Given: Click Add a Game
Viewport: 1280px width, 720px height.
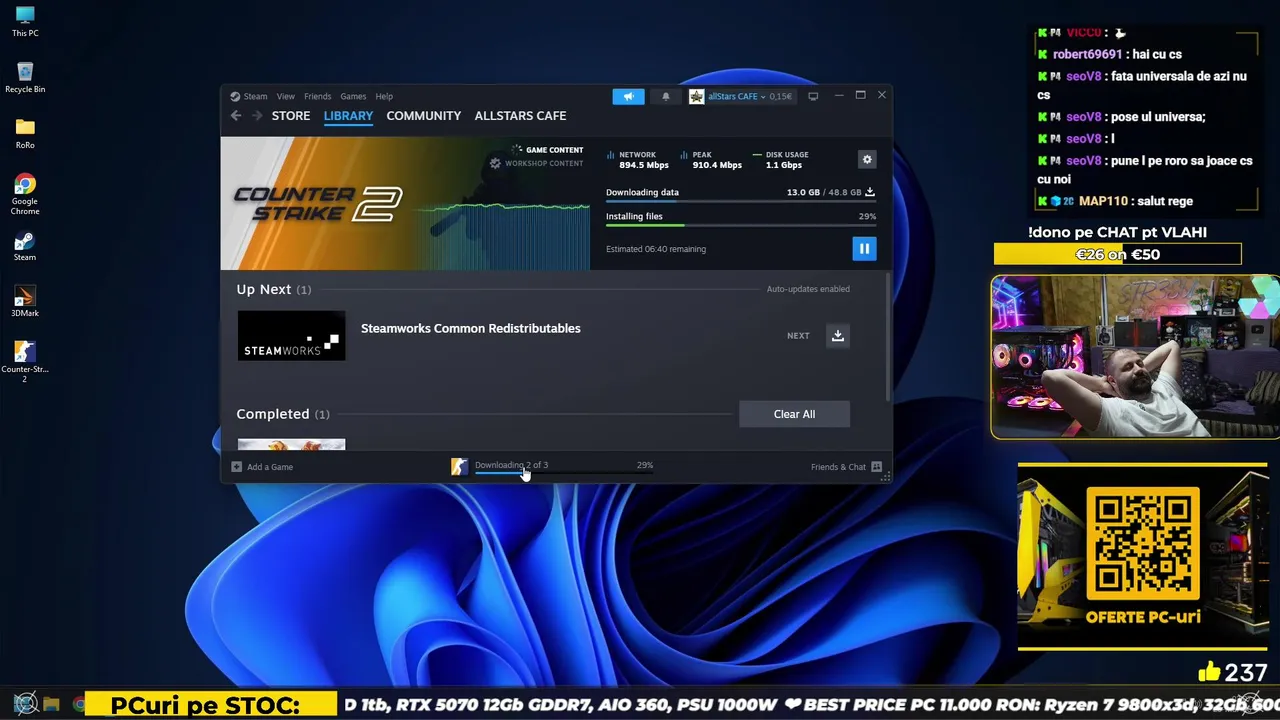Looking at the screenshot, I should point(262,467).
